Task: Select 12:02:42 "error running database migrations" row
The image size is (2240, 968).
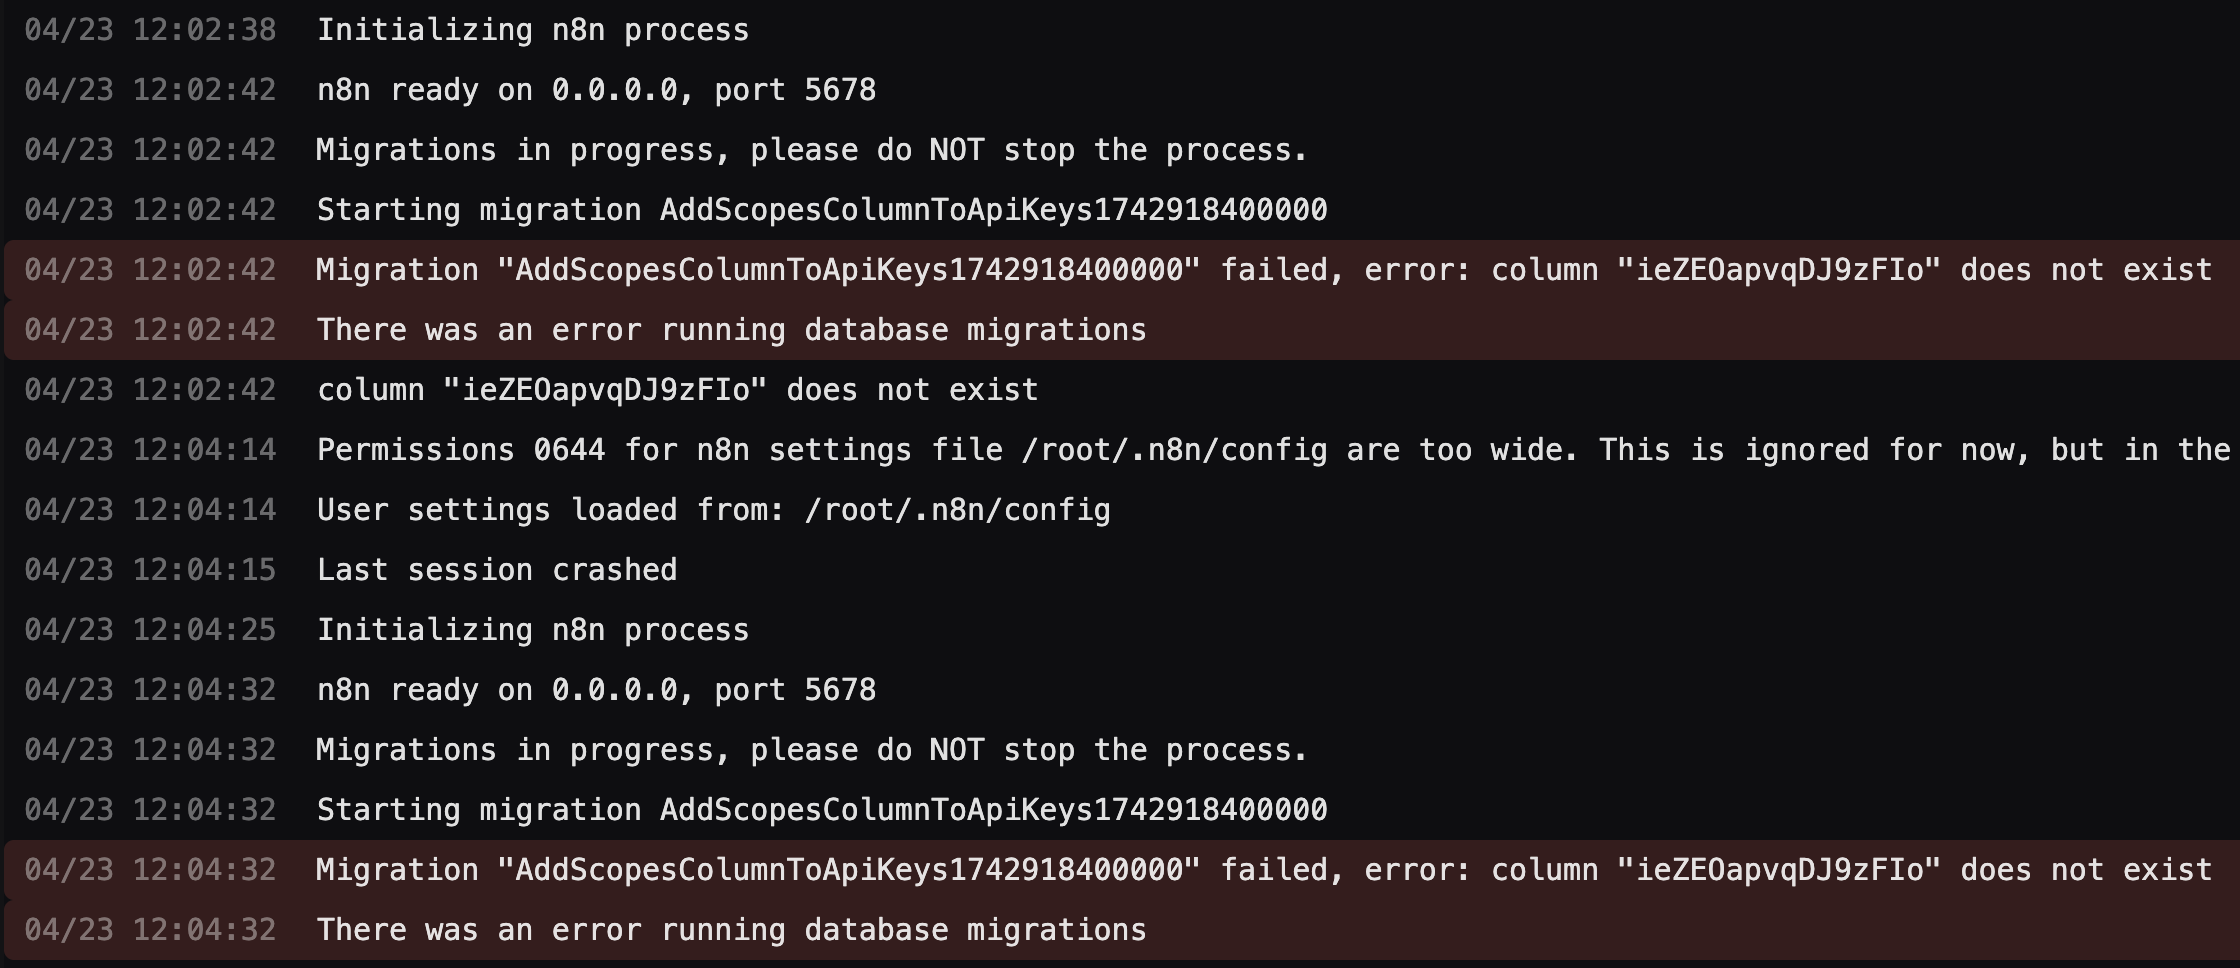Action: point(1120,330)
